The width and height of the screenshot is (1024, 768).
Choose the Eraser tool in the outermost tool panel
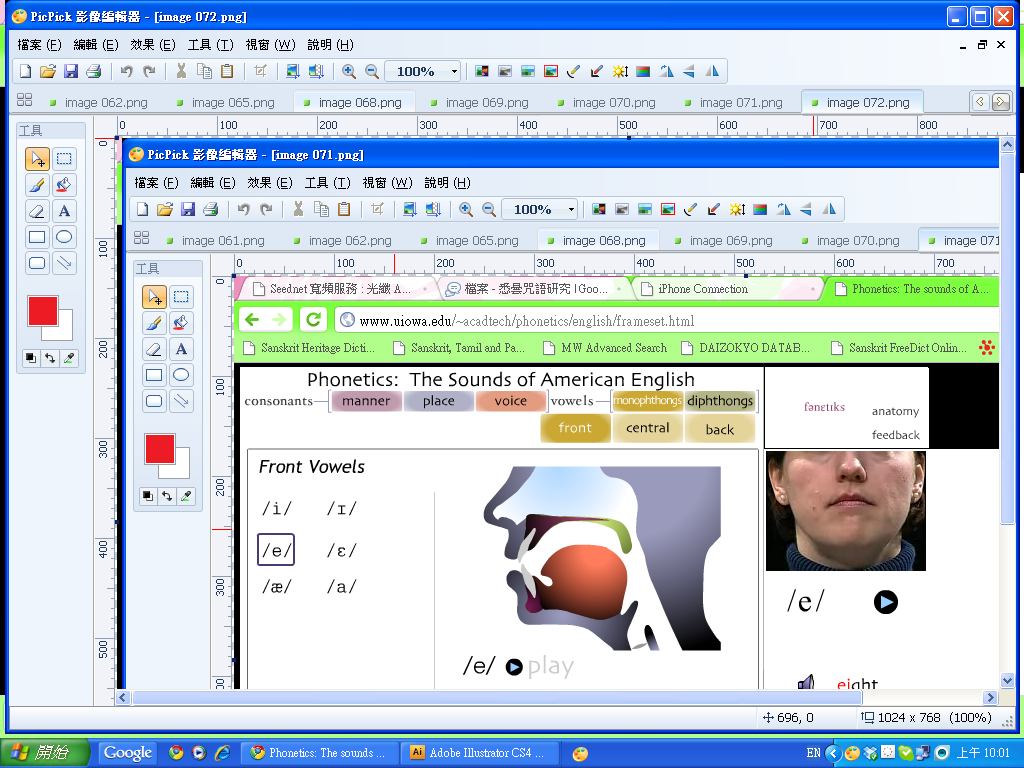coord(37,211)
